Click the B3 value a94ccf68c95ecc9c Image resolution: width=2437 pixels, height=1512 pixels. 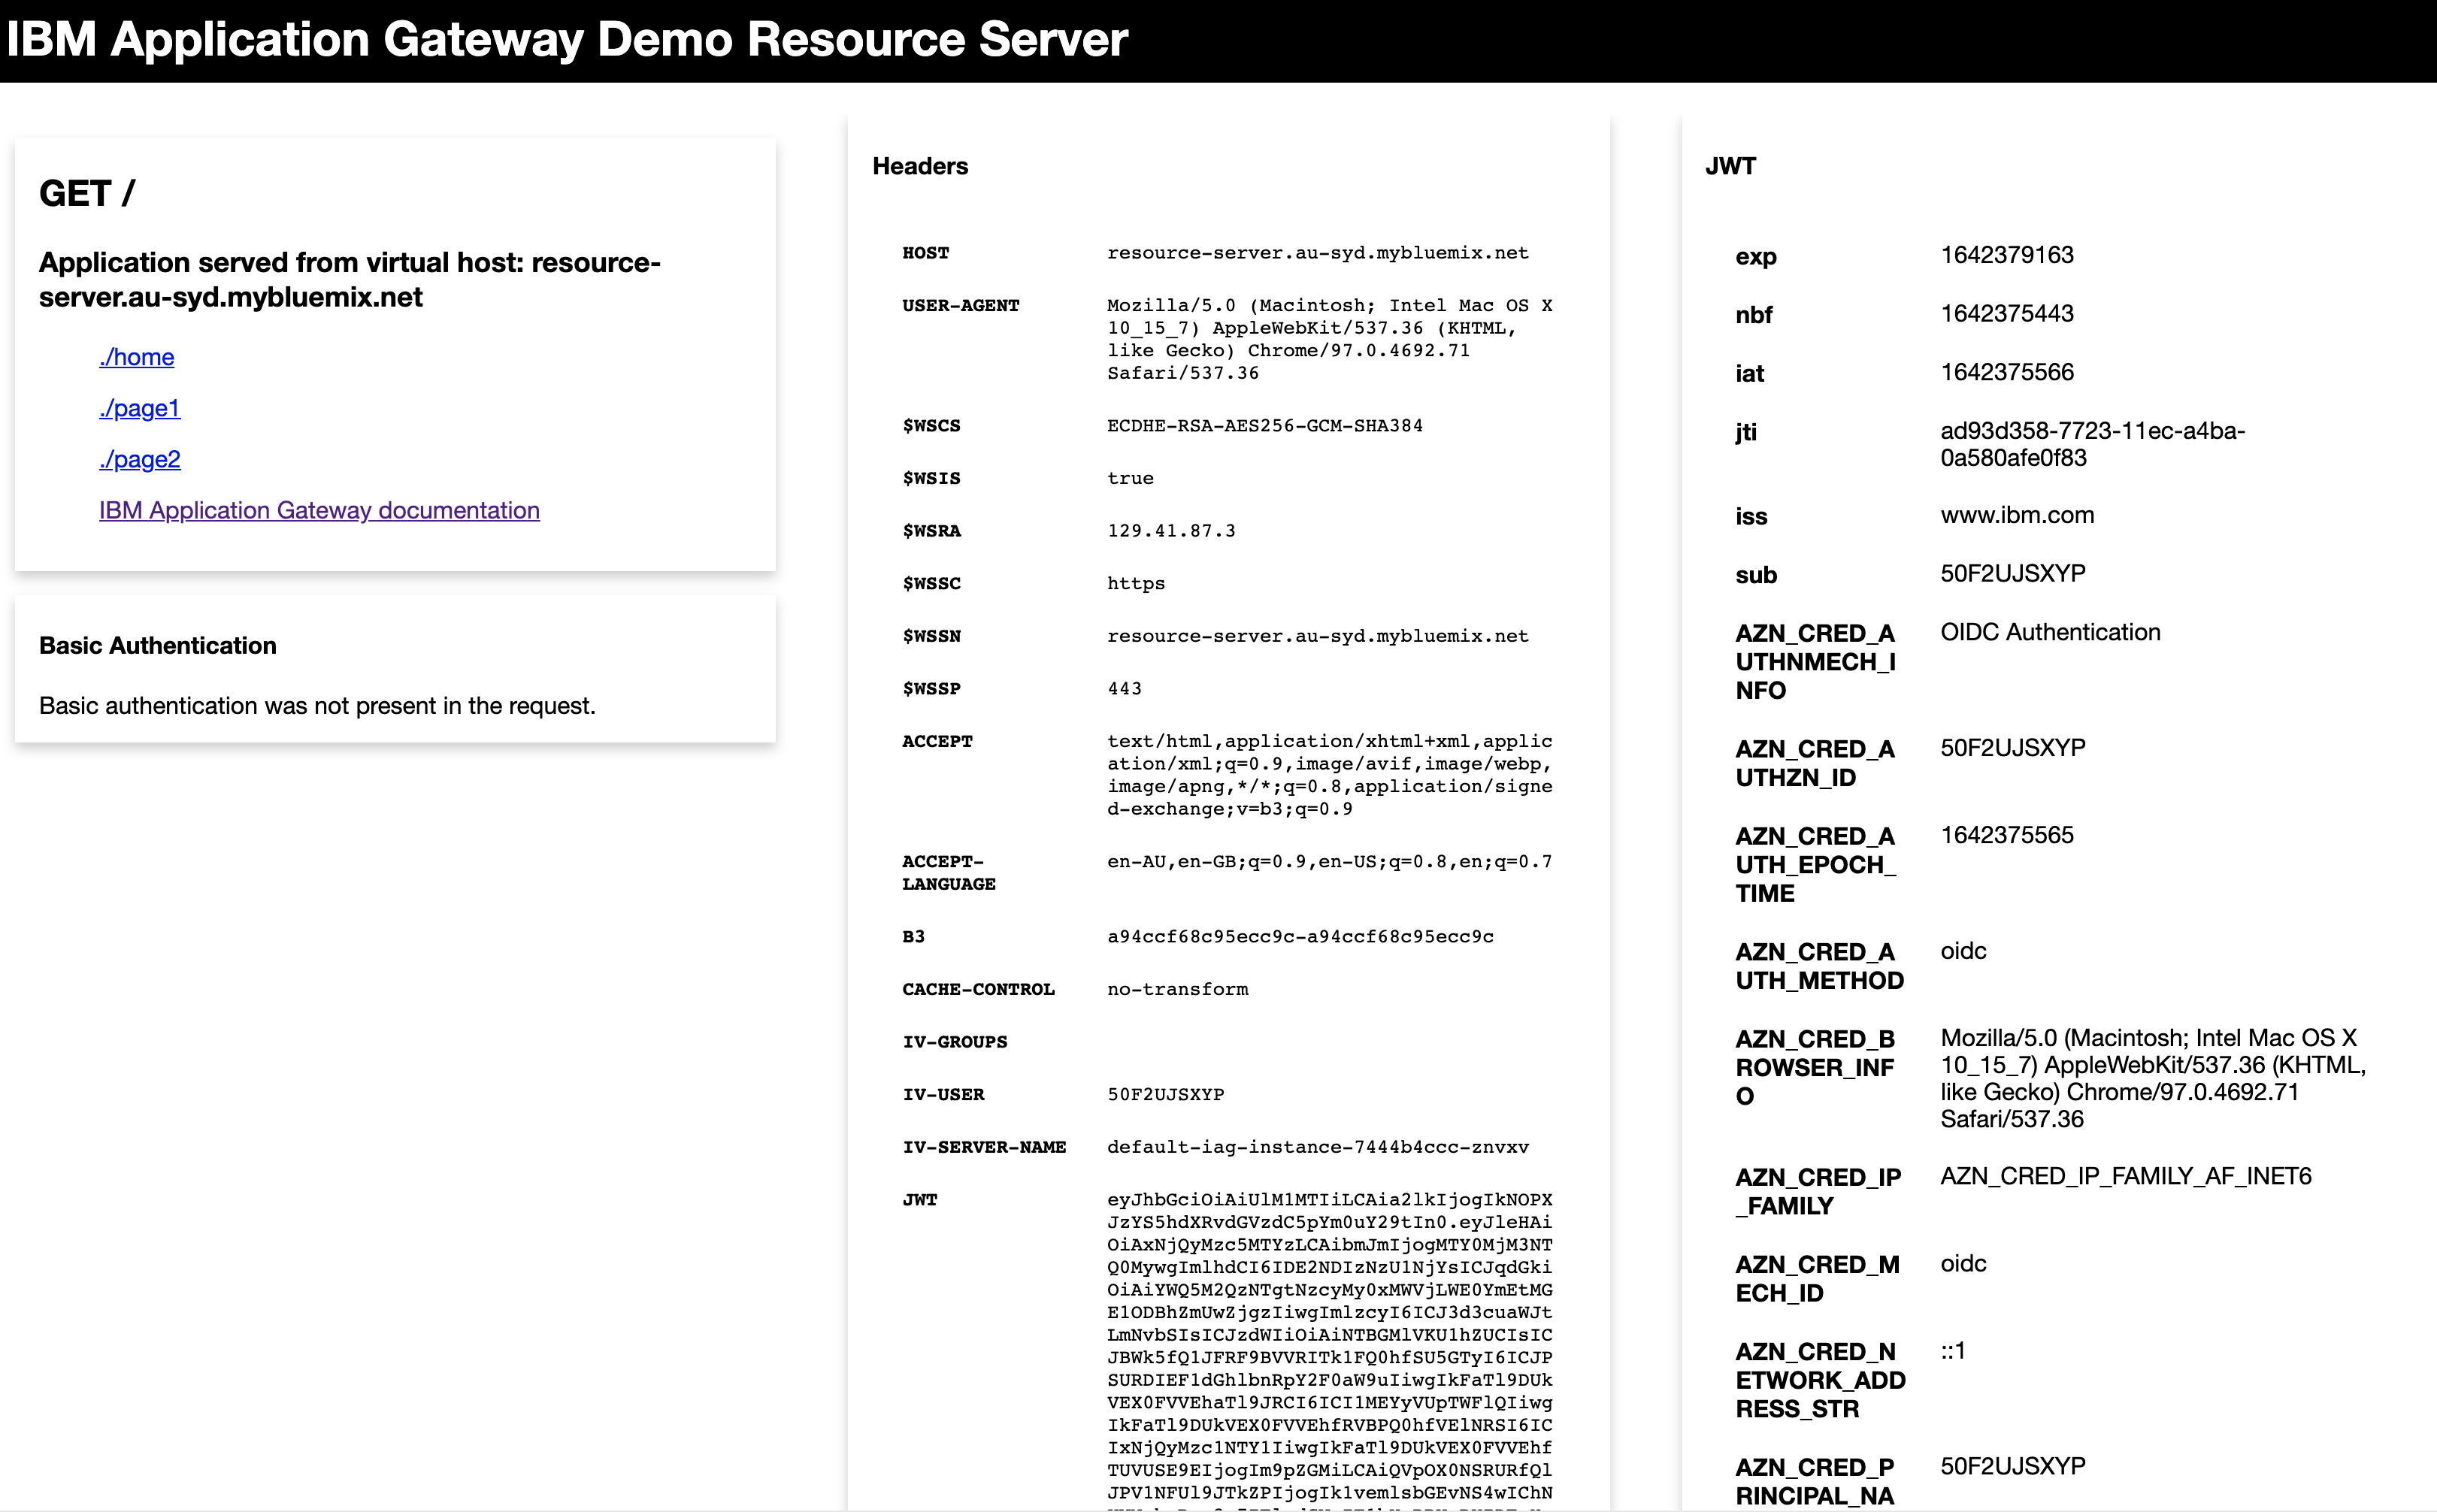tap(1300, 937)
